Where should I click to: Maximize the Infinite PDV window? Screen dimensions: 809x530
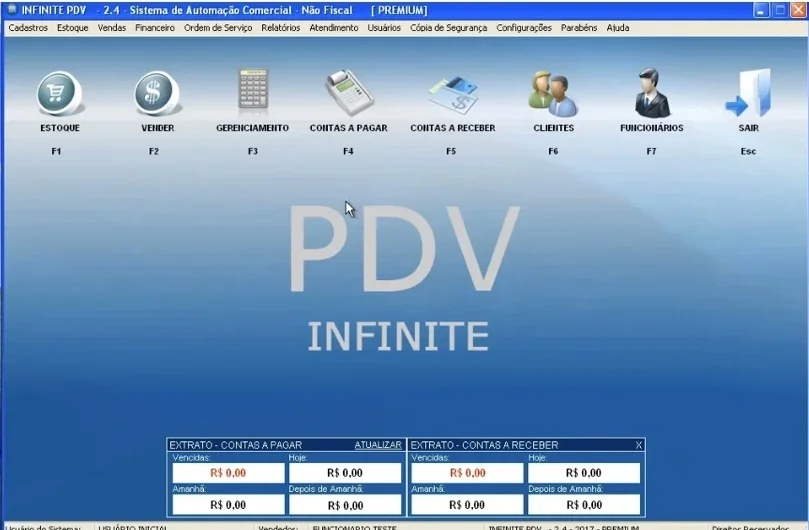point(780,10)
